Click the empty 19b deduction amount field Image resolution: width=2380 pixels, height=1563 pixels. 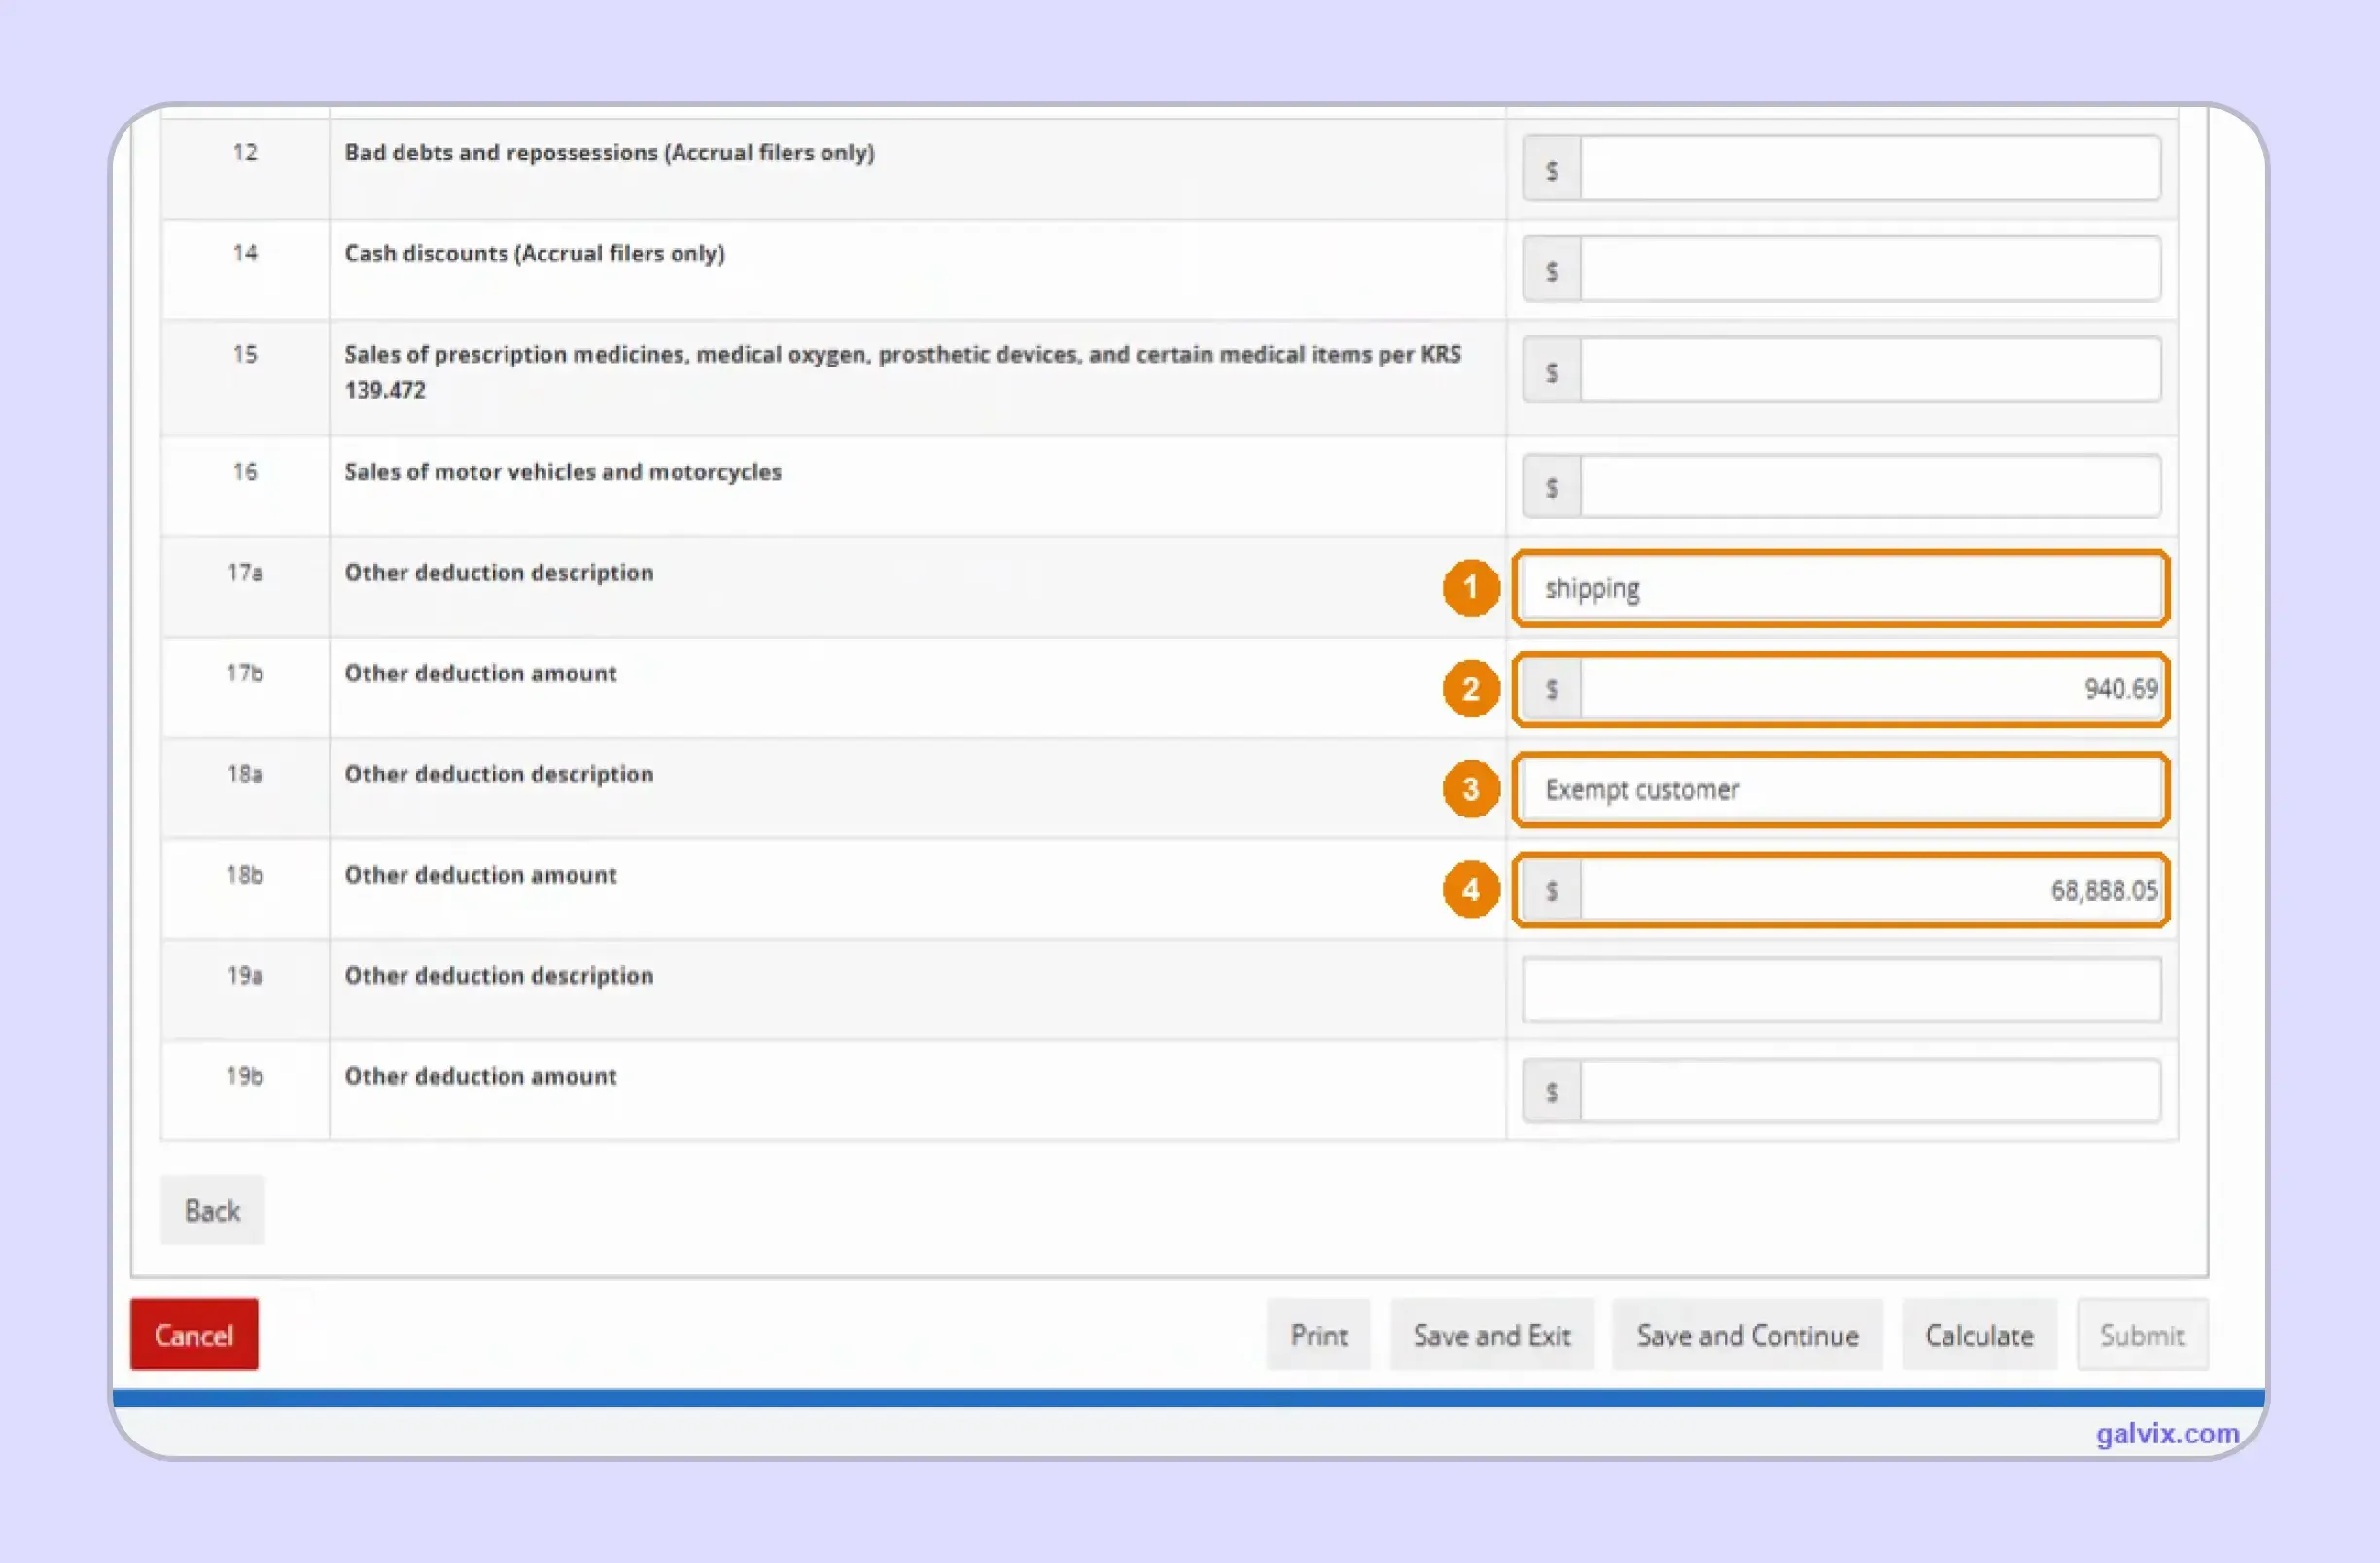coord(1870,1091)
